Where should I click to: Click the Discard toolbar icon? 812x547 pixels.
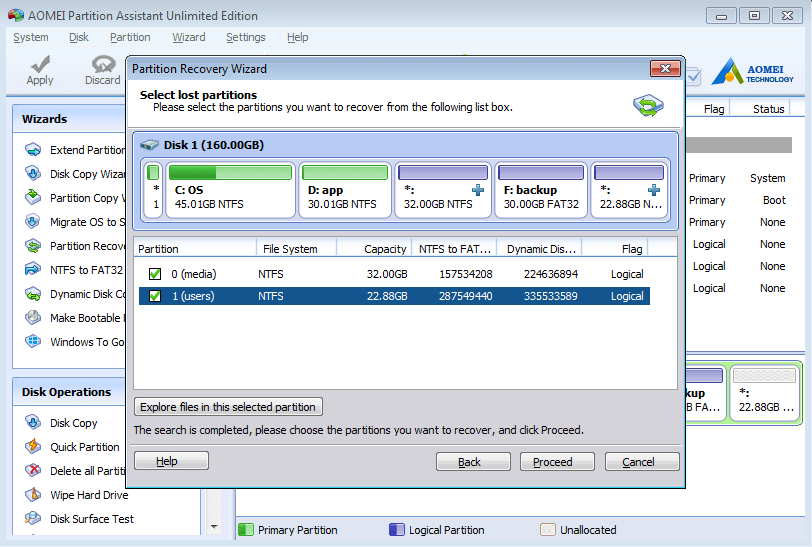(x=103, y=64)
